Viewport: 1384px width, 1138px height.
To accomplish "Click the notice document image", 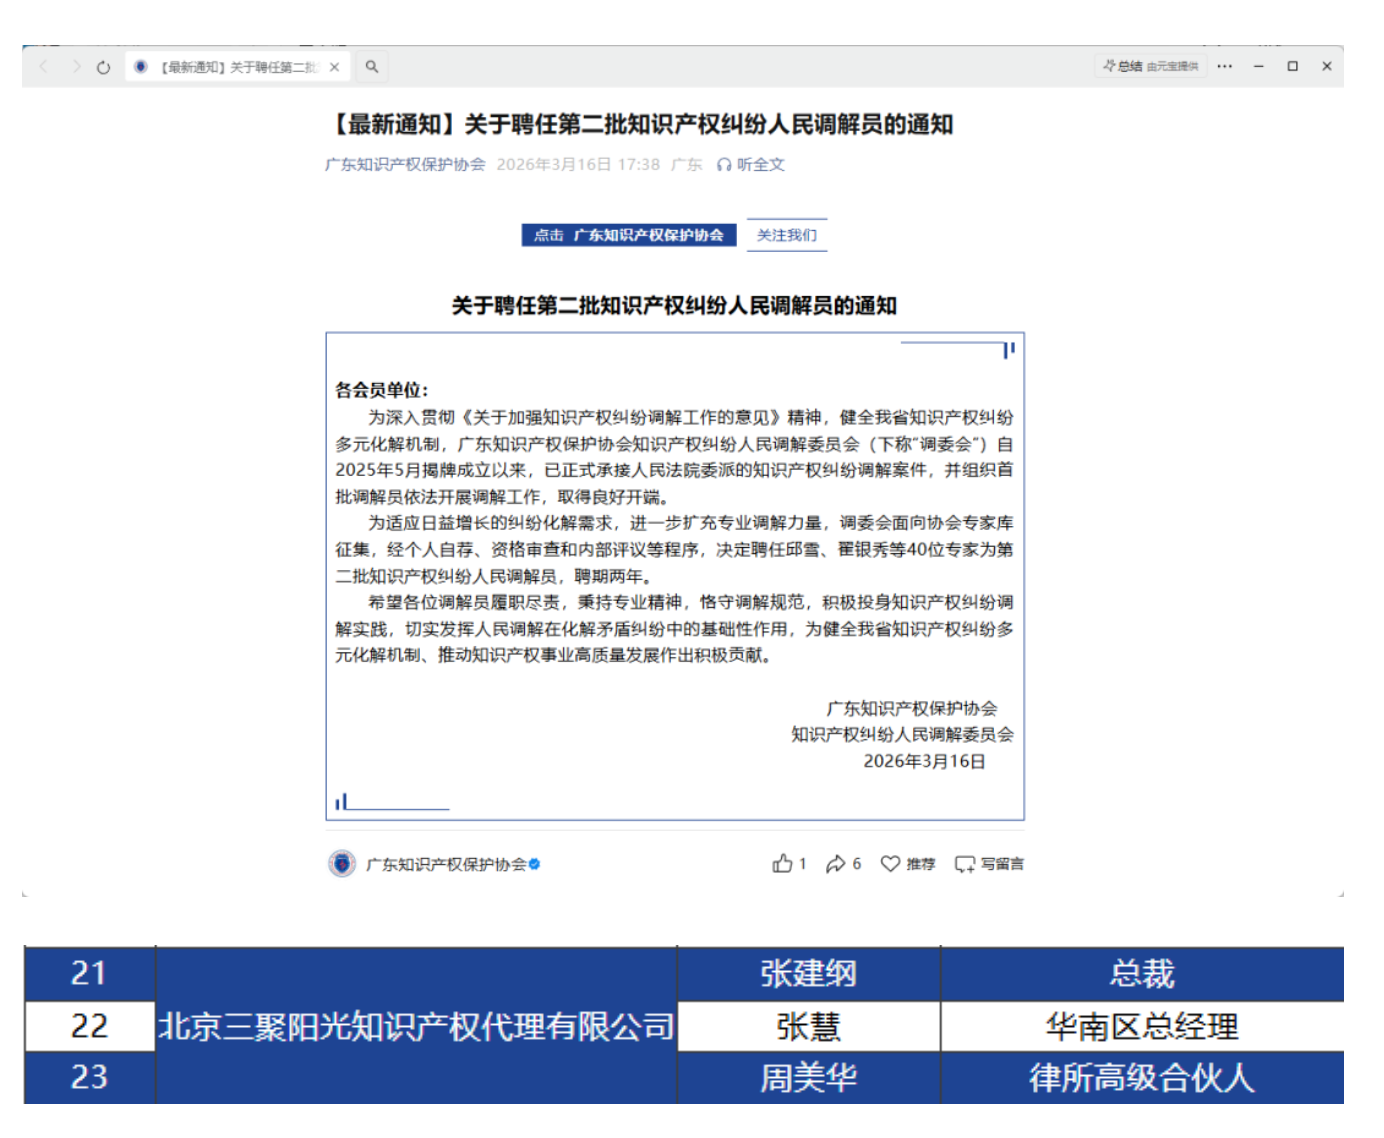I will click(675, 576).
